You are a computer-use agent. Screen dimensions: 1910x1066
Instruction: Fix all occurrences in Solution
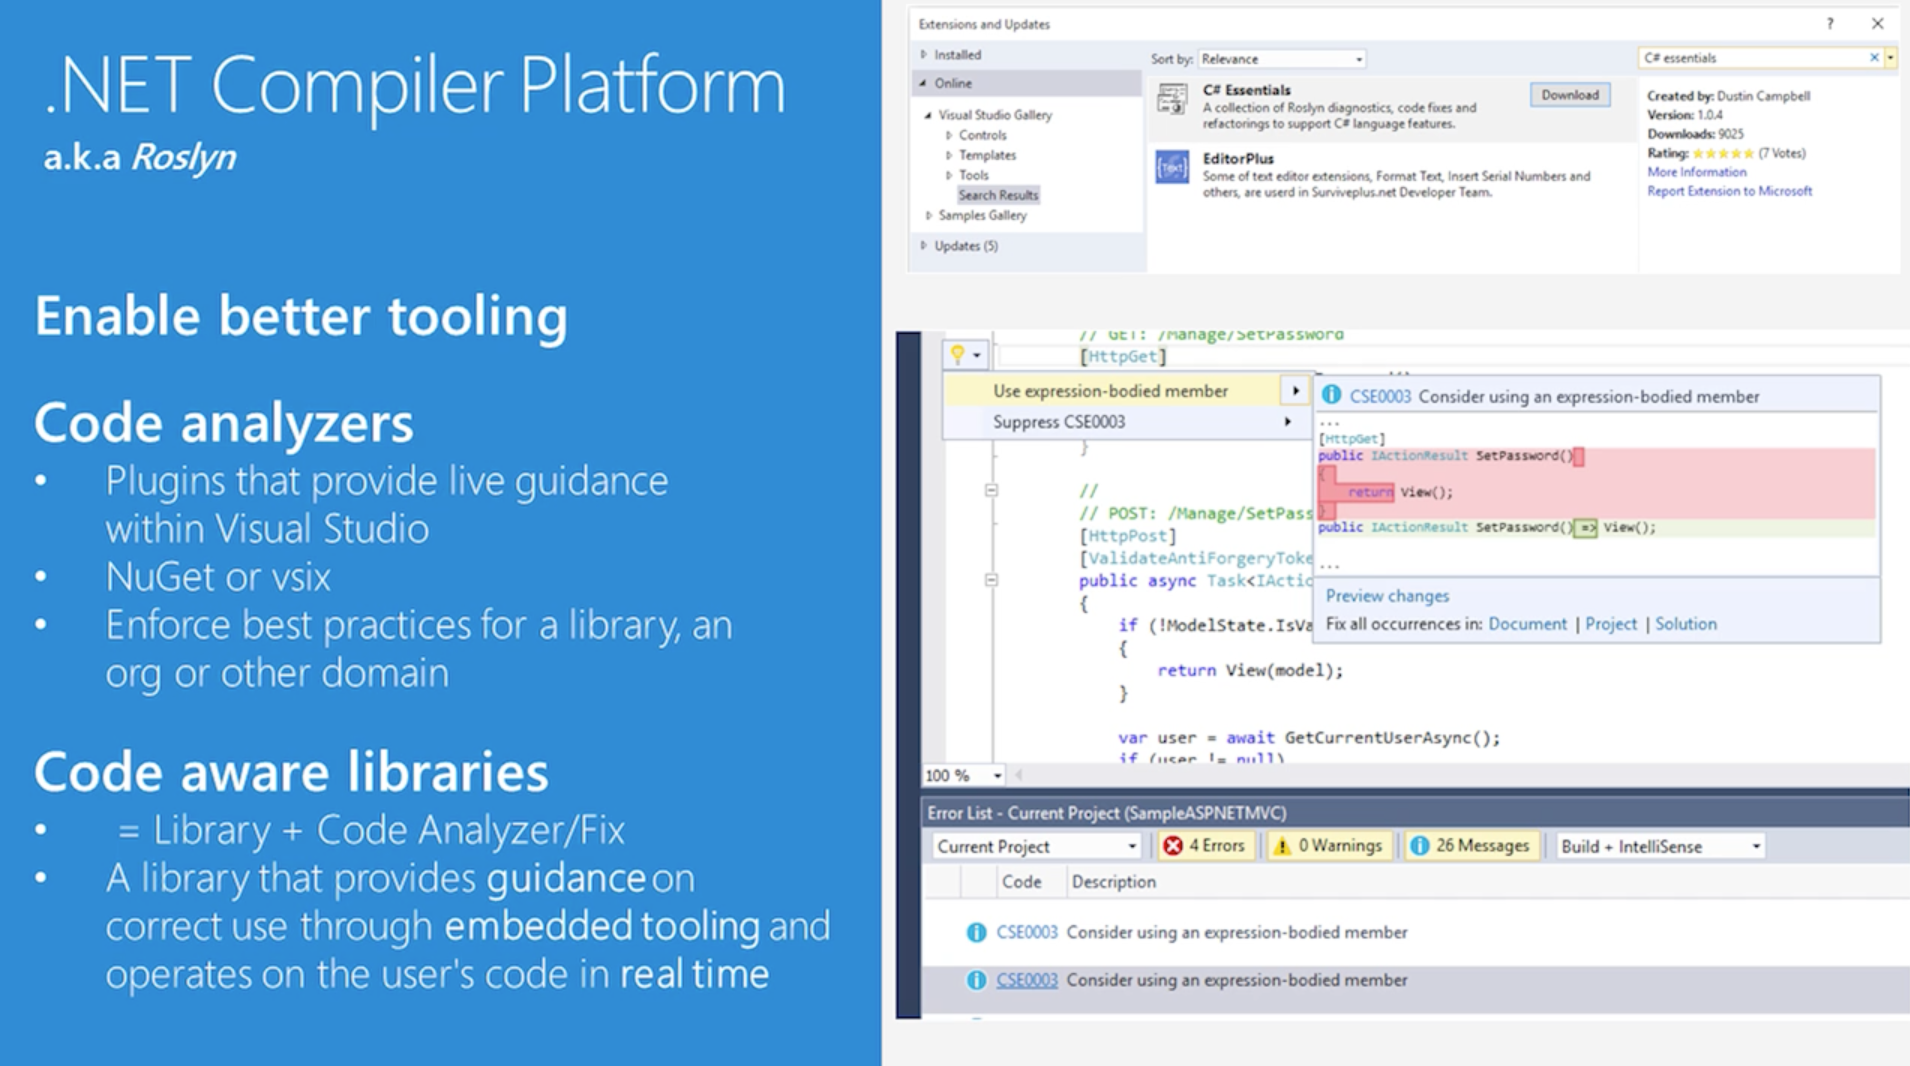[x=1686, y=624]
